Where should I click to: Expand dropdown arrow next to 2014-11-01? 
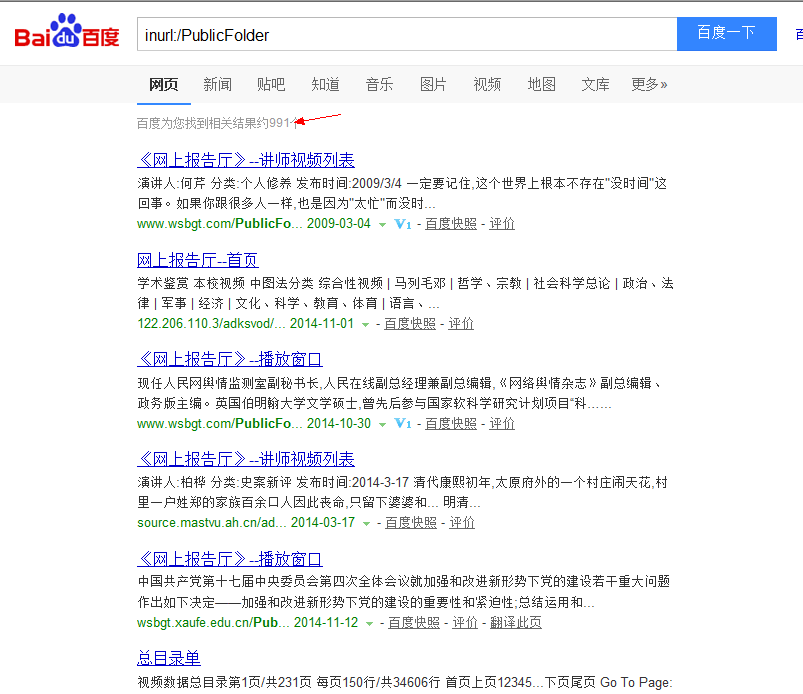365,325
